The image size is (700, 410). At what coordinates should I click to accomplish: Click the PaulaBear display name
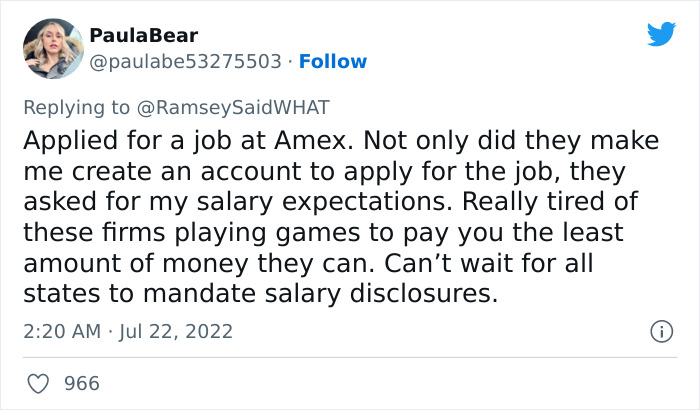(144, 36)
